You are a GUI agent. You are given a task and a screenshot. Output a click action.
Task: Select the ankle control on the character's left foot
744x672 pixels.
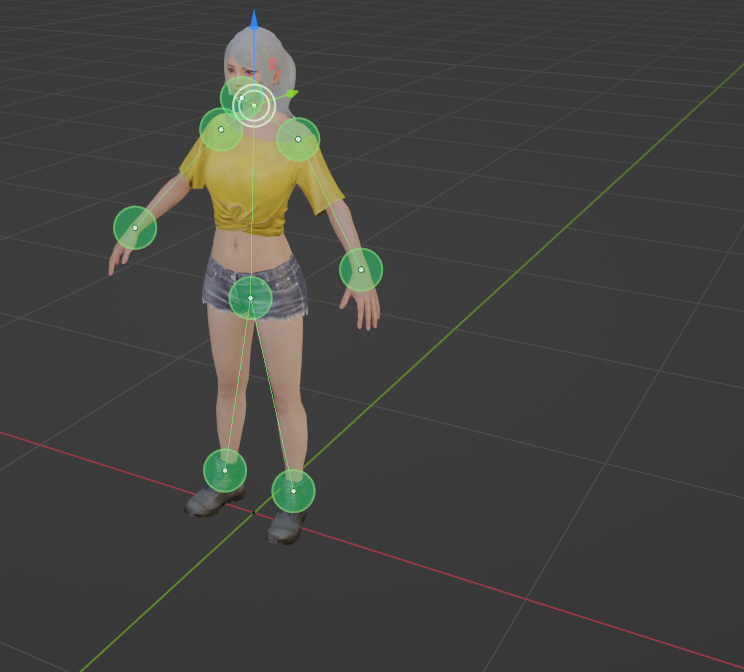[293, 491]
